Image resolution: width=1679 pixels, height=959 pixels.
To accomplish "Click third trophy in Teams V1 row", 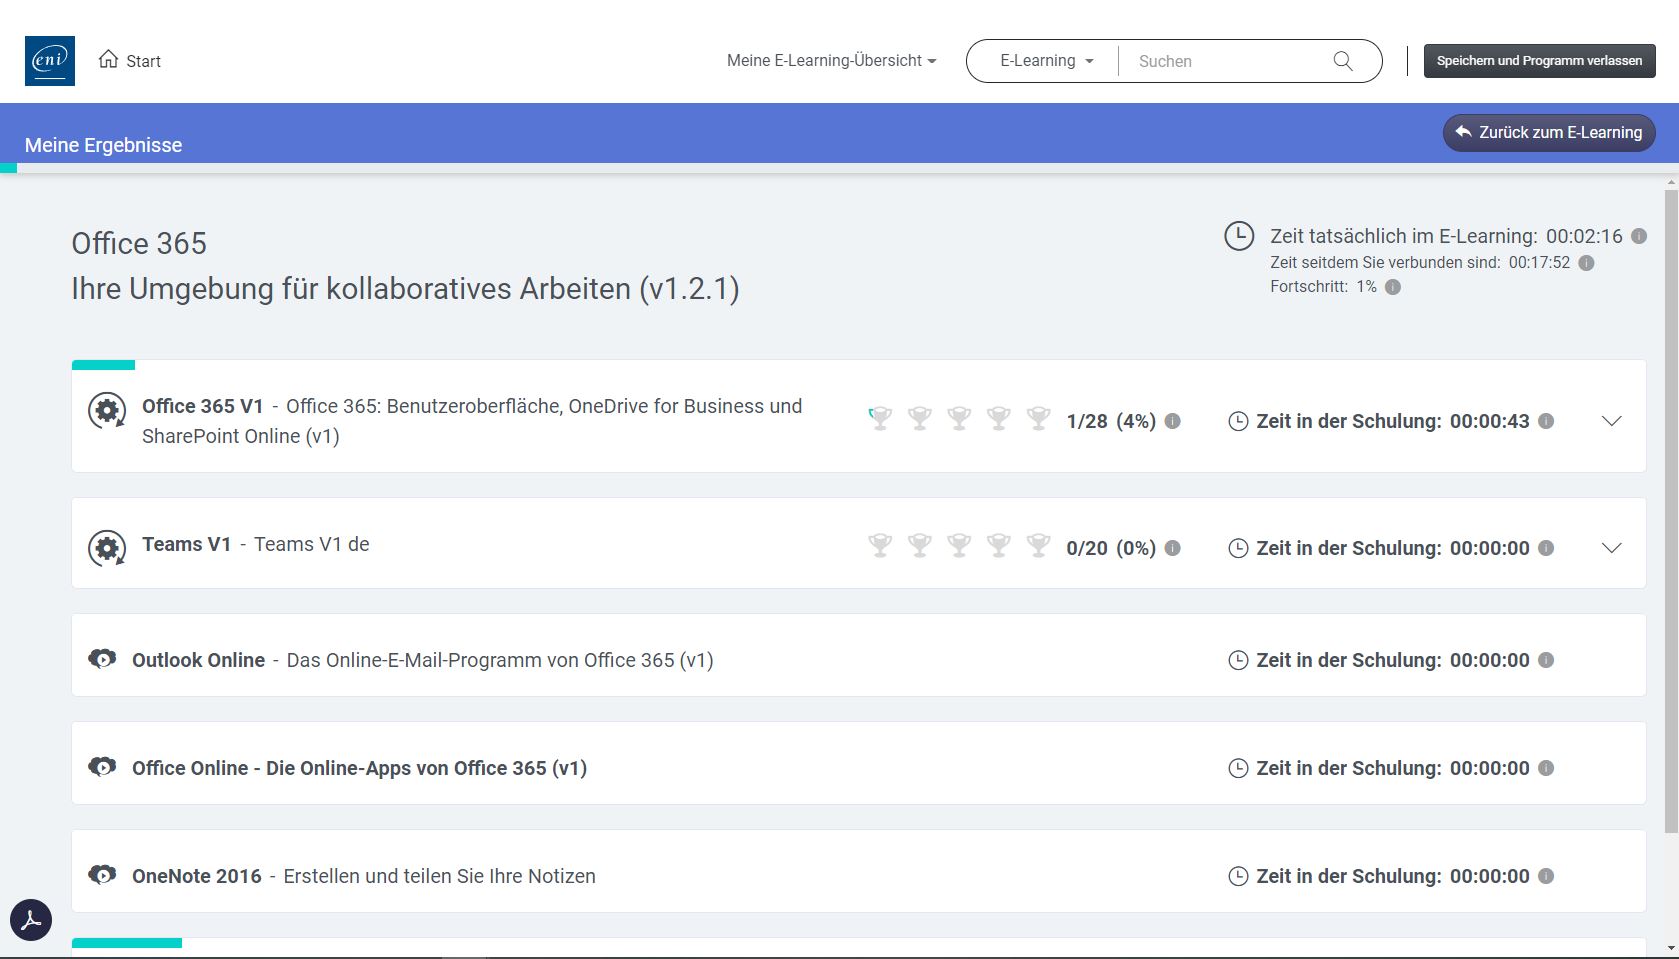I will coord(959,545).
